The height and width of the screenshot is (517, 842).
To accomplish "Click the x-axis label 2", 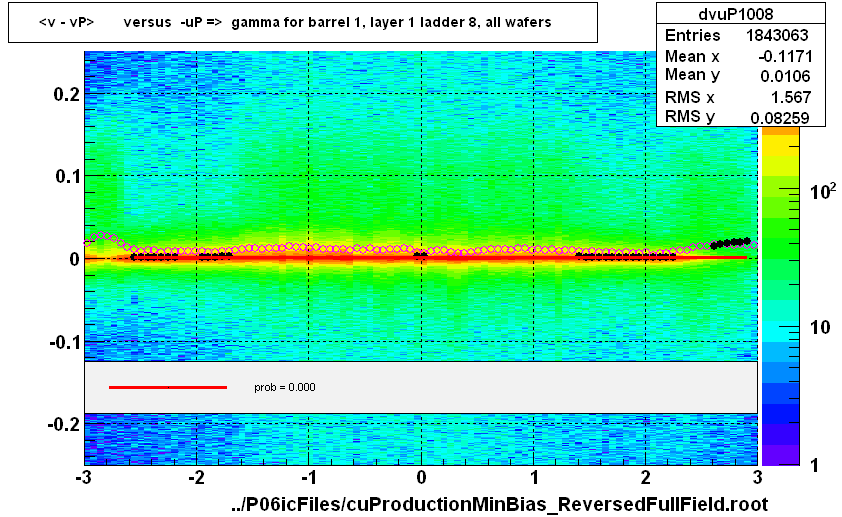I will (645, 477).
